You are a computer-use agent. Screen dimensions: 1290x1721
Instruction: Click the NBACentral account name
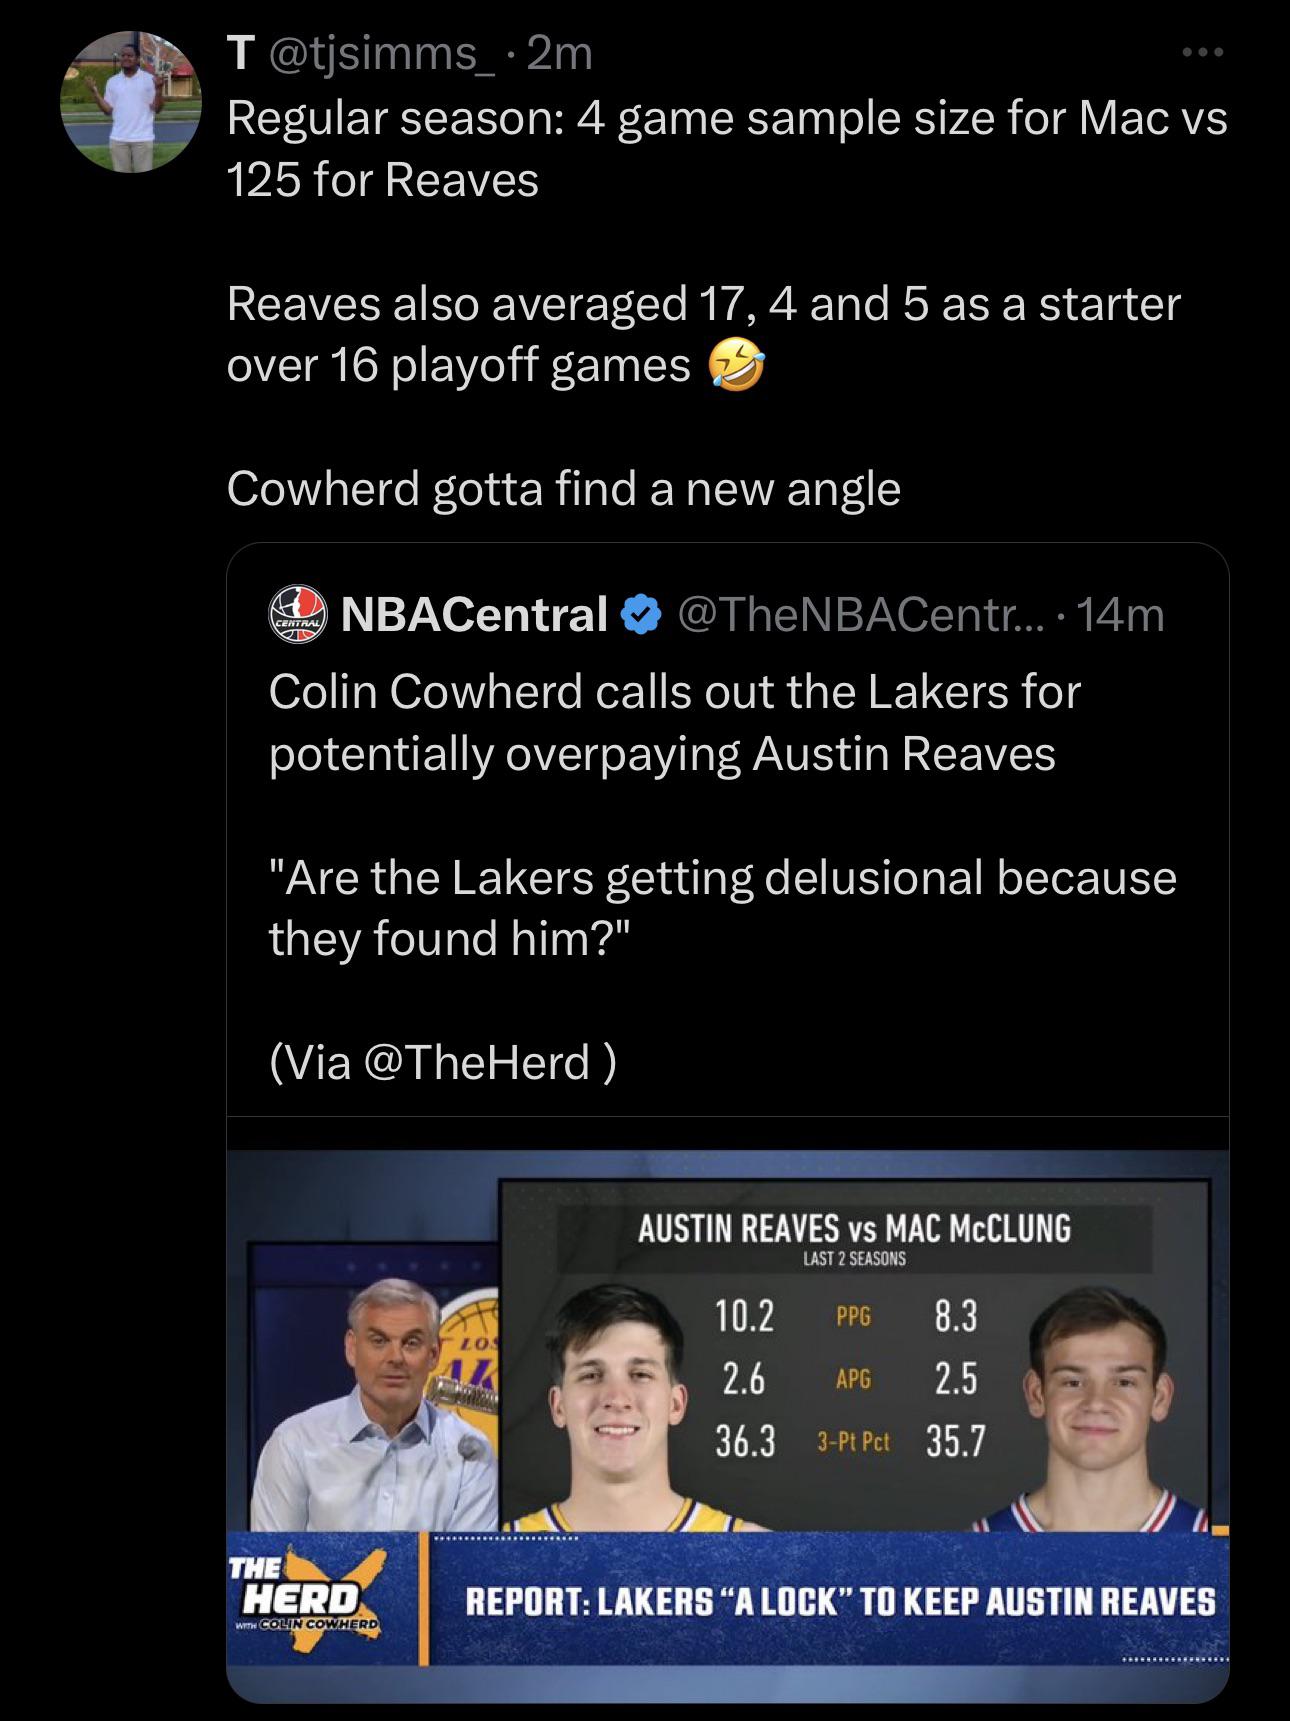(x=474, y=615)
